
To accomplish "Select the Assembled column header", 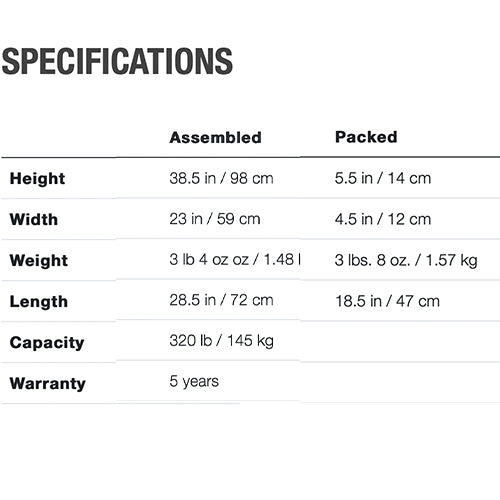I will (x=215, y=137).
